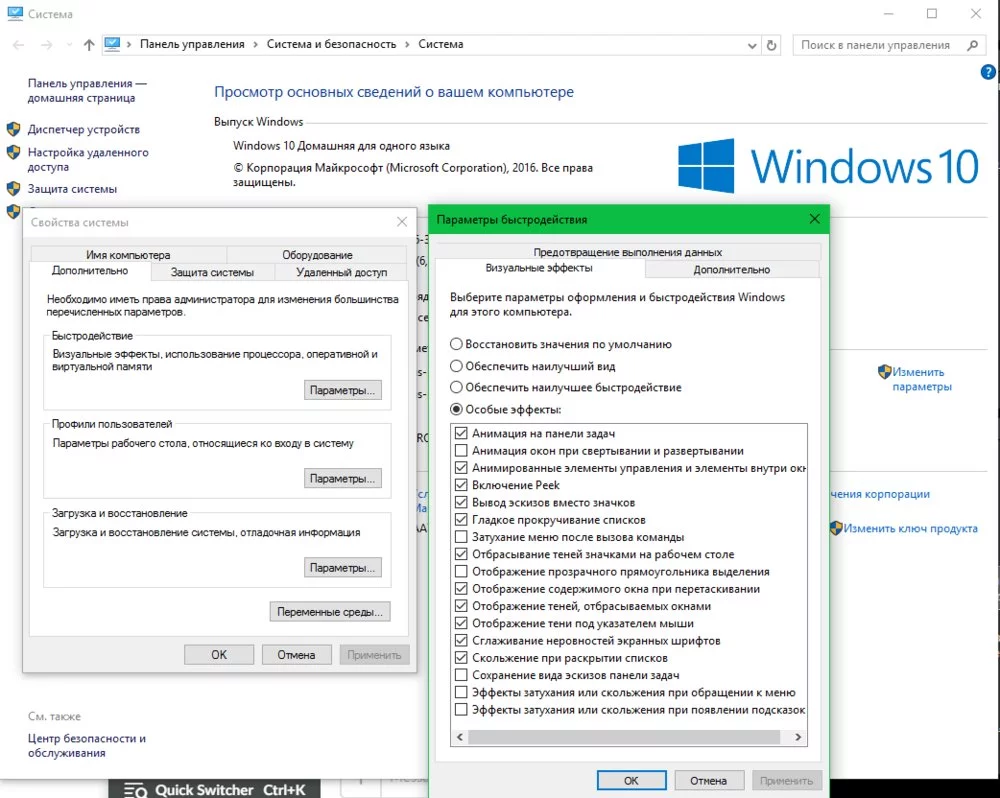Switch to Имя компьютера tab
1000x798 pixels.
128,255
